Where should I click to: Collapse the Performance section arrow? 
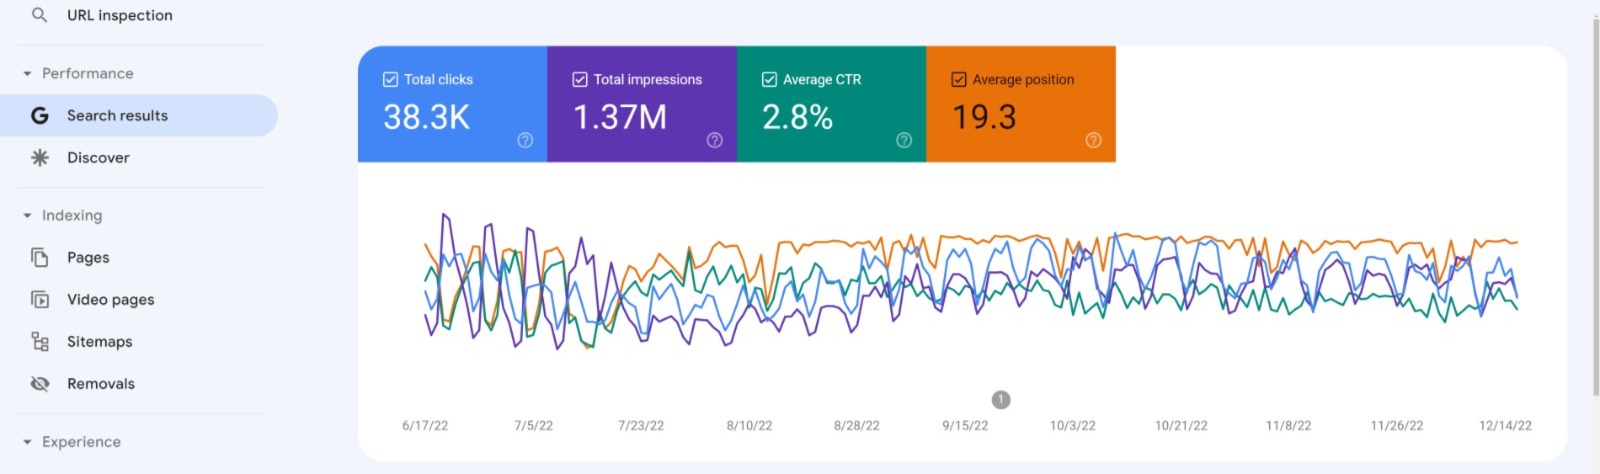[x=27, y=74]
